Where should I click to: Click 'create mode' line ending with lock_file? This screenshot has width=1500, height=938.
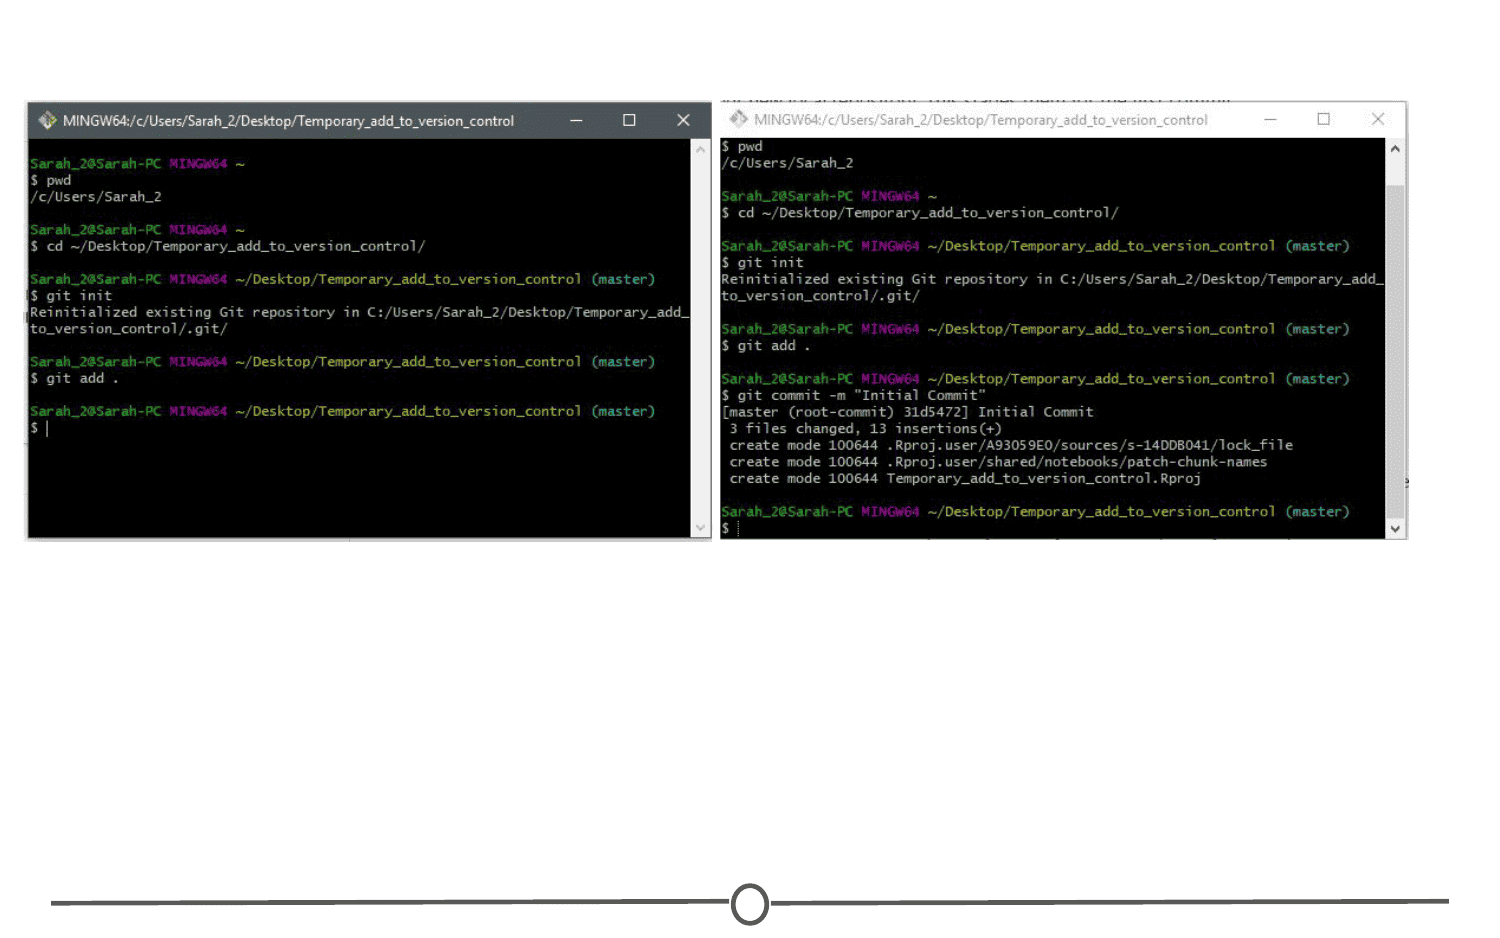(1011, 445)
